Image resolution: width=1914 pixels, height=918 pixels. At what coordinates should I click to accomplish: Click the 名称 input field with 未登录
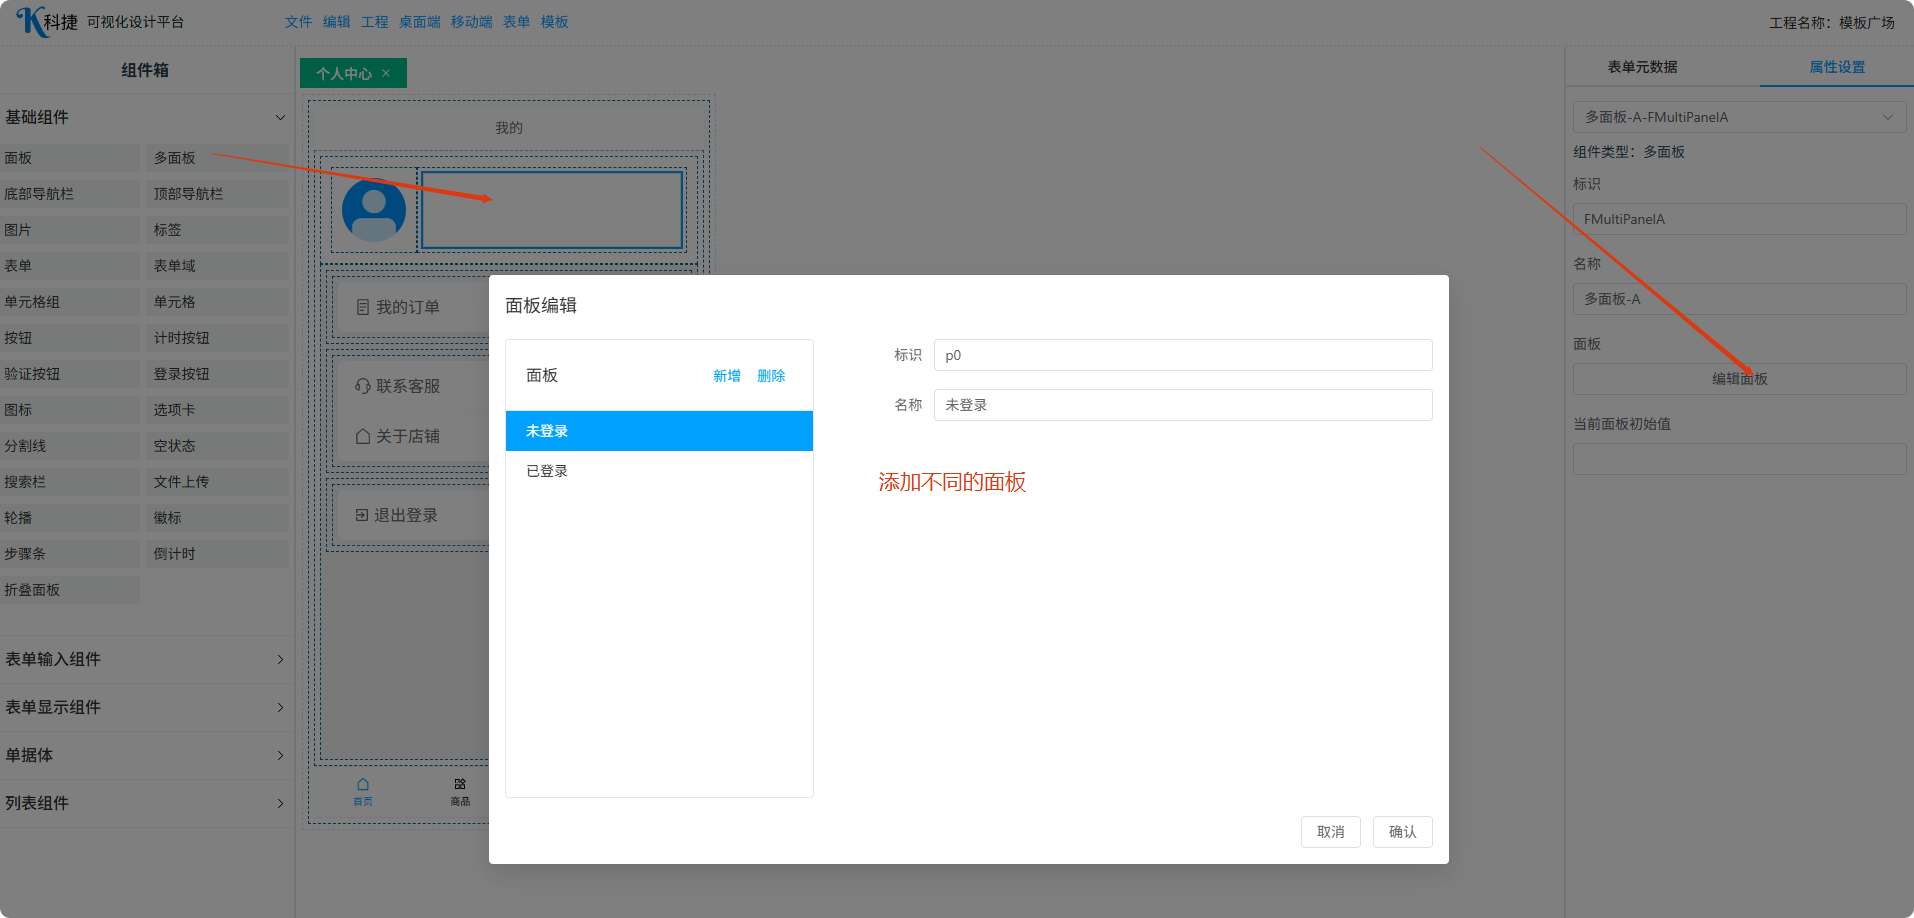coord(1182,405)
